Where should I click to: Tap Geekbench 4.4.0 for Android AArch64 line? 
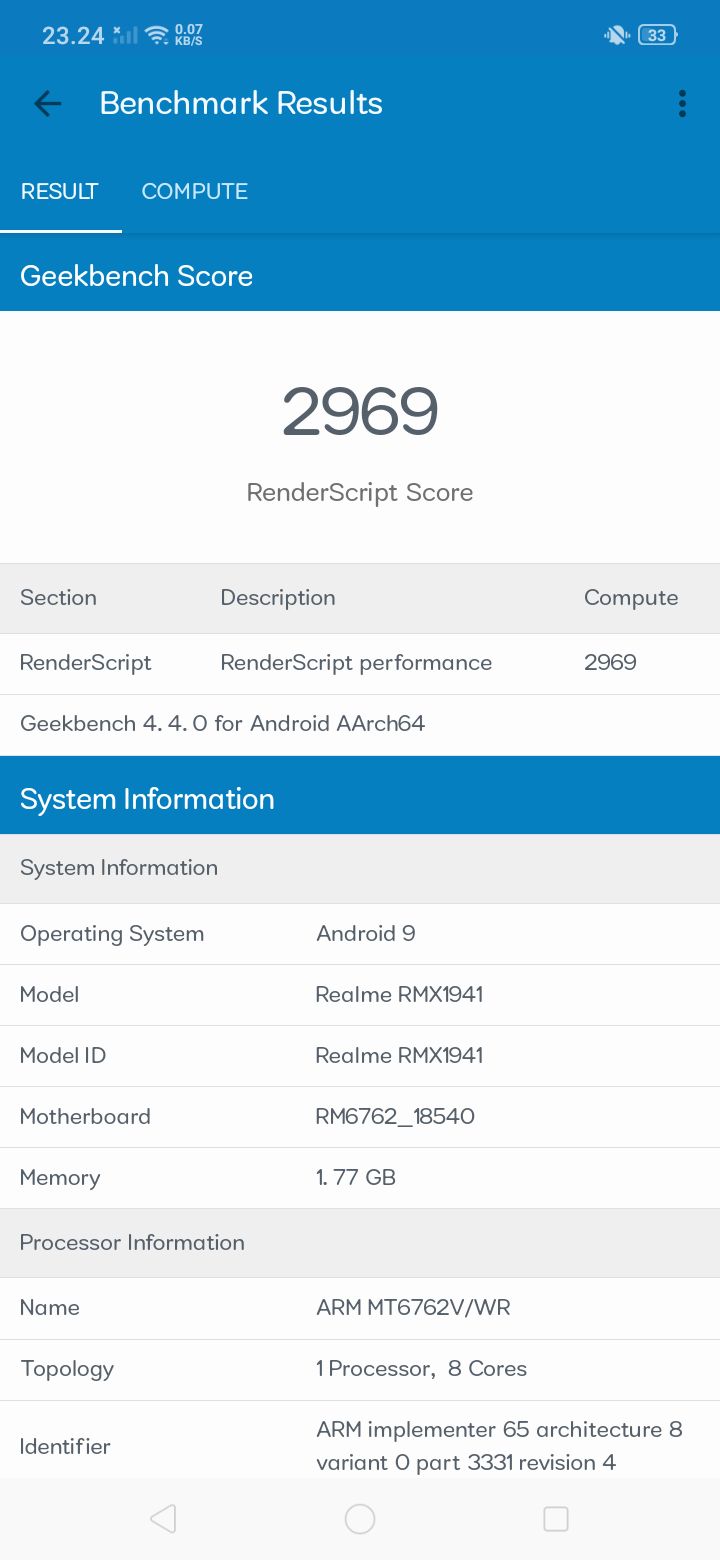pyautogui.click(x=223, y=723)
